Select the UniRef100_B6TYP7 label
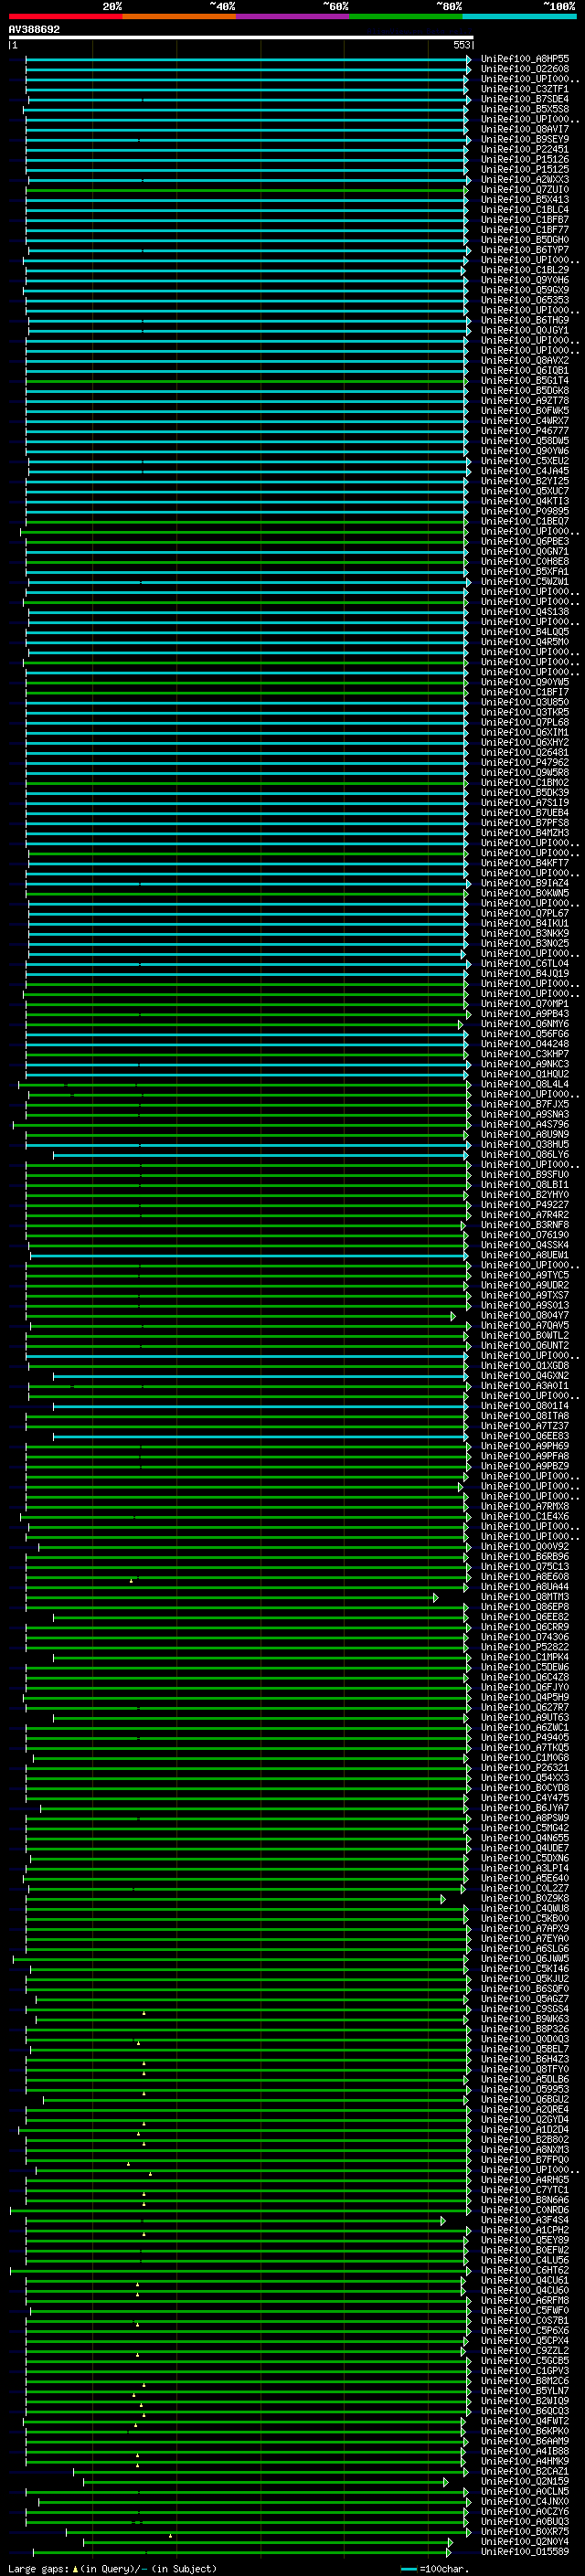Image resolution: width=585 pixels, height=2576 pixels. 525,250
